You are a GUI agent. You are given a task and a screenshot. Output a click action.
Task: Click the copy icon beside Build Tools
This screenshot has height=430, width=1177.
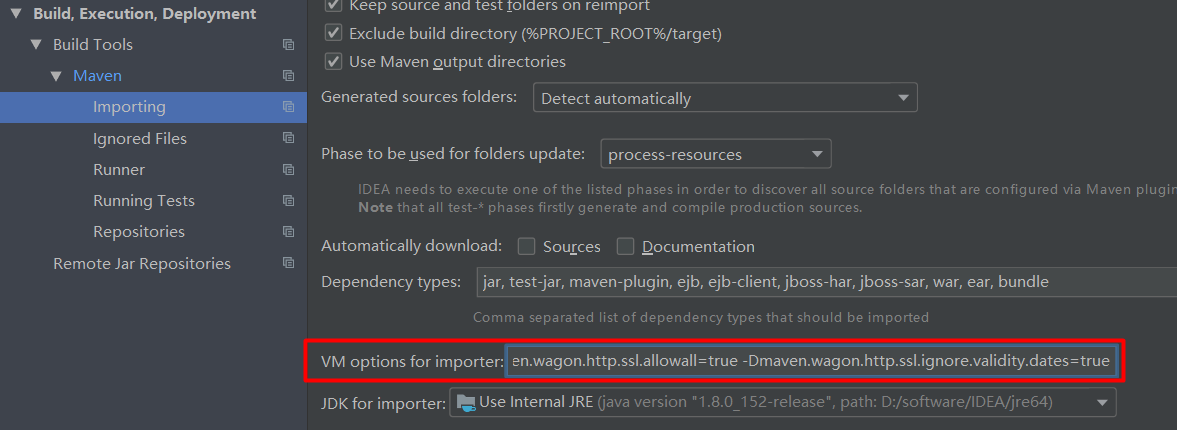tap(289, 45)
